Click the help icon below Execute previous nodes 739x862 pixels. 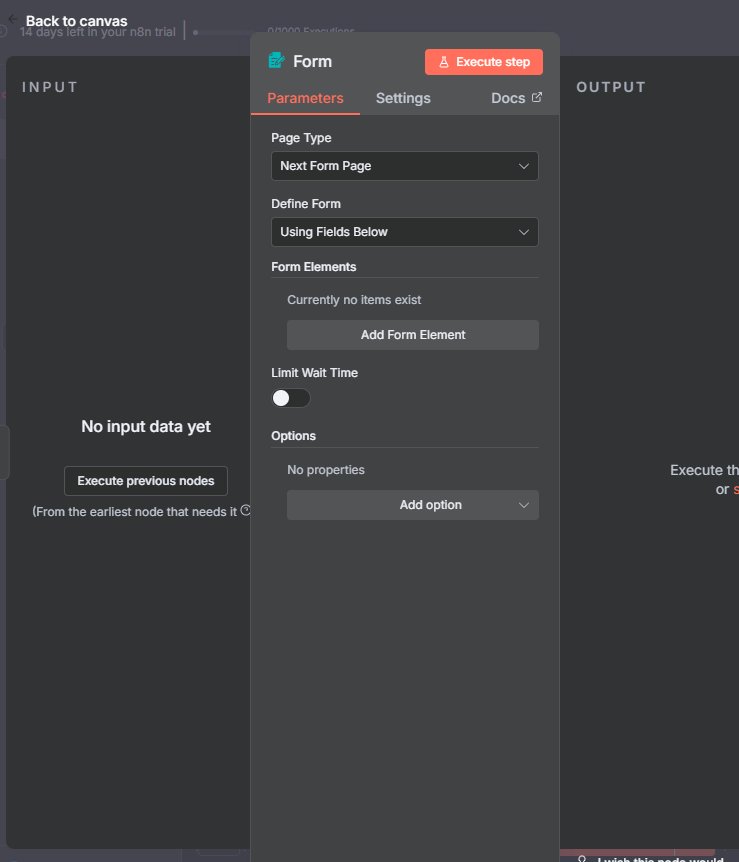point(246,511)
